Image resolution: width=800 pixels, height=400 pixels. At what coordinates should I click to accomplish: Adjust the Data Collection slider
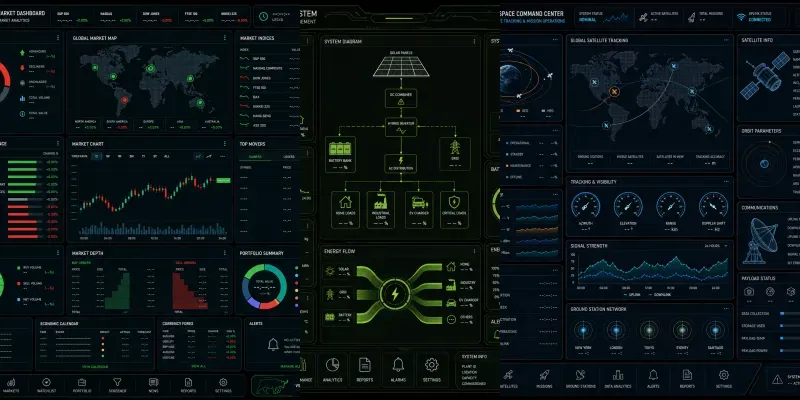(789, 313)
